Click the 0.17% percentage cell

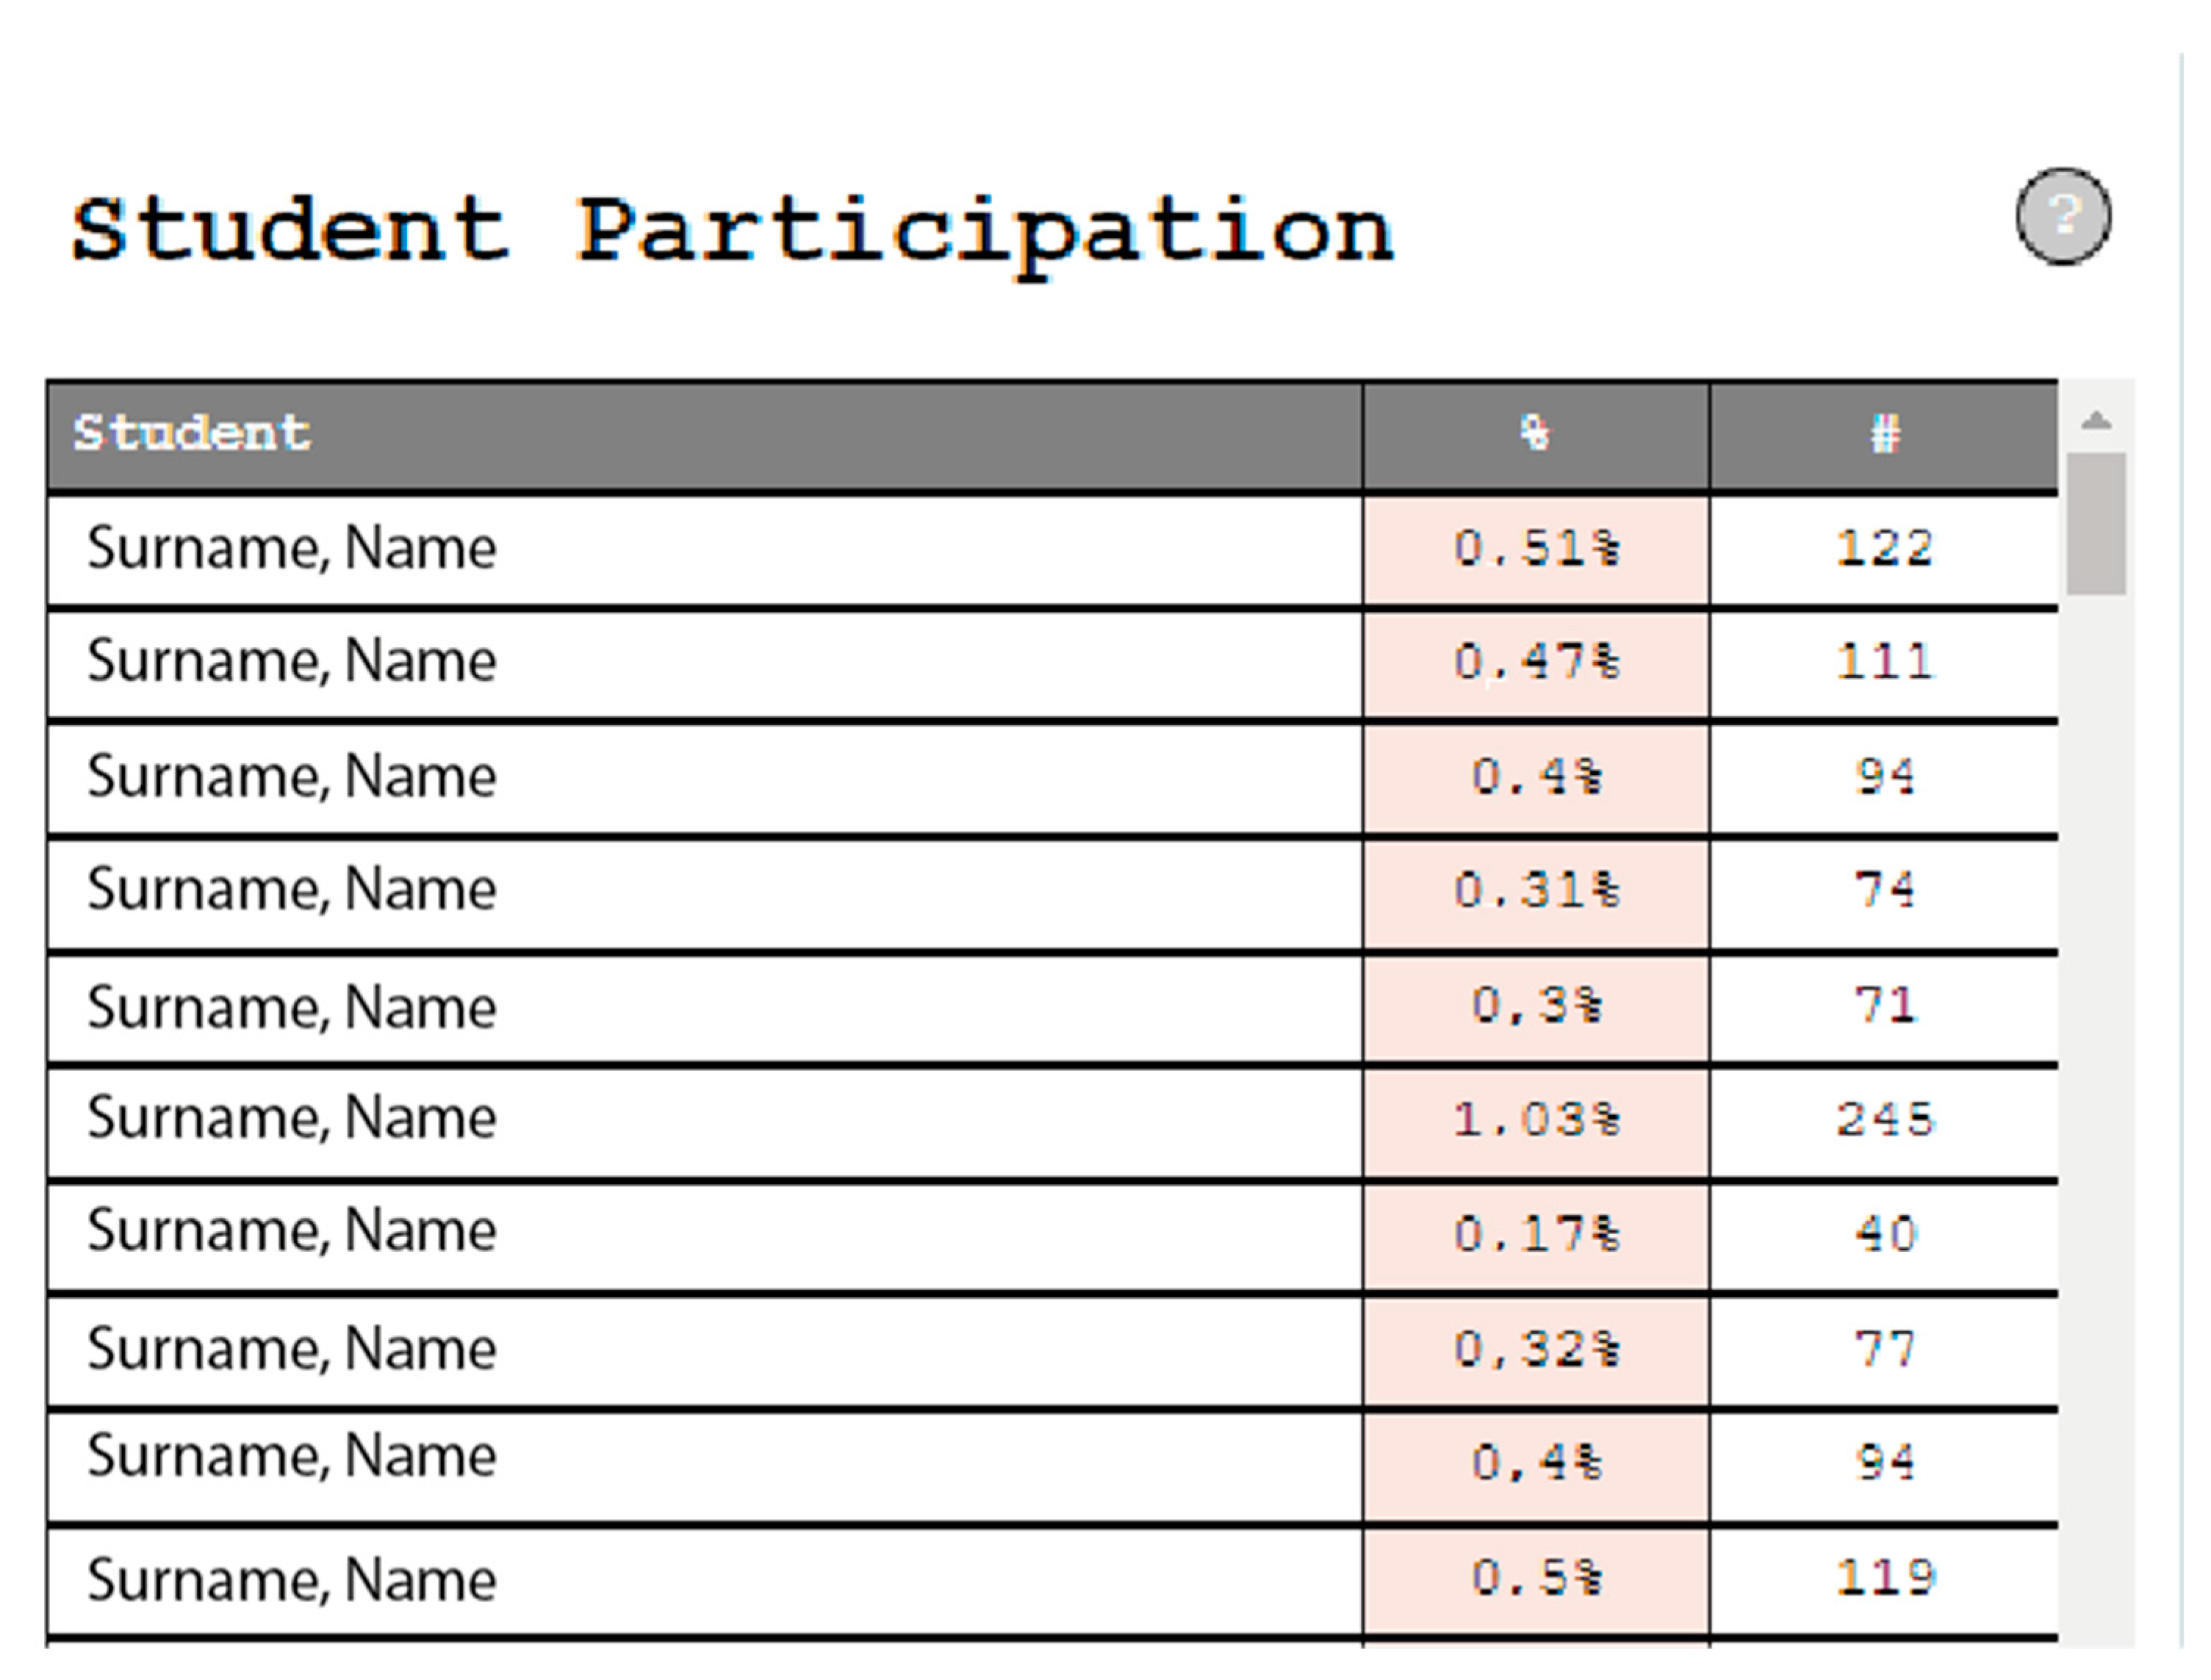pos(1535,1234)
